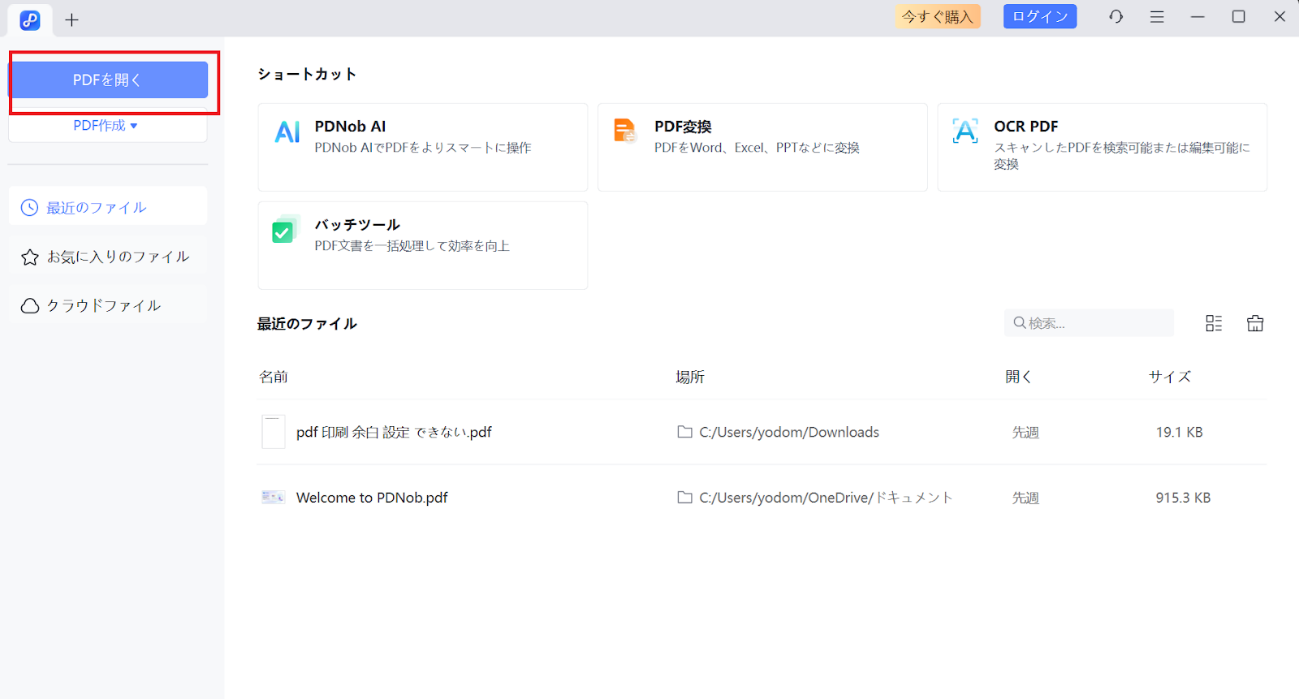Screen dimensions: 1299x699
Task: Select the PDNob home tab
Action: [x=29, y=19]
